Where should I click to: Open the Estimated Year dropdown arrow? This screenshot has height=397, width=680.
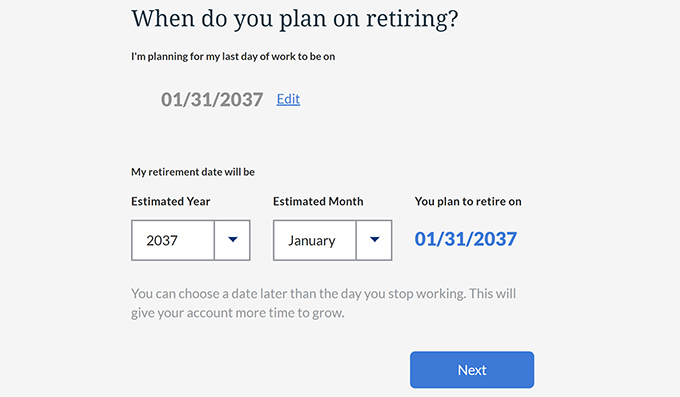[x=232, y=240]
